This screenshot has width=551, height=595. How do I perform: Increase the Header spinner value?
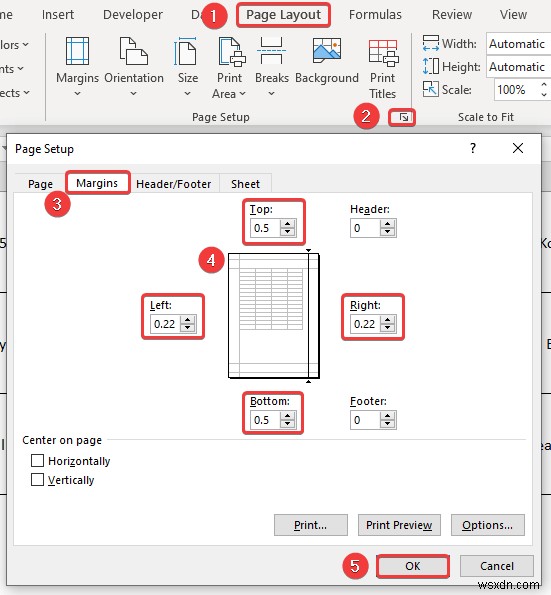[x=387, y=224]
